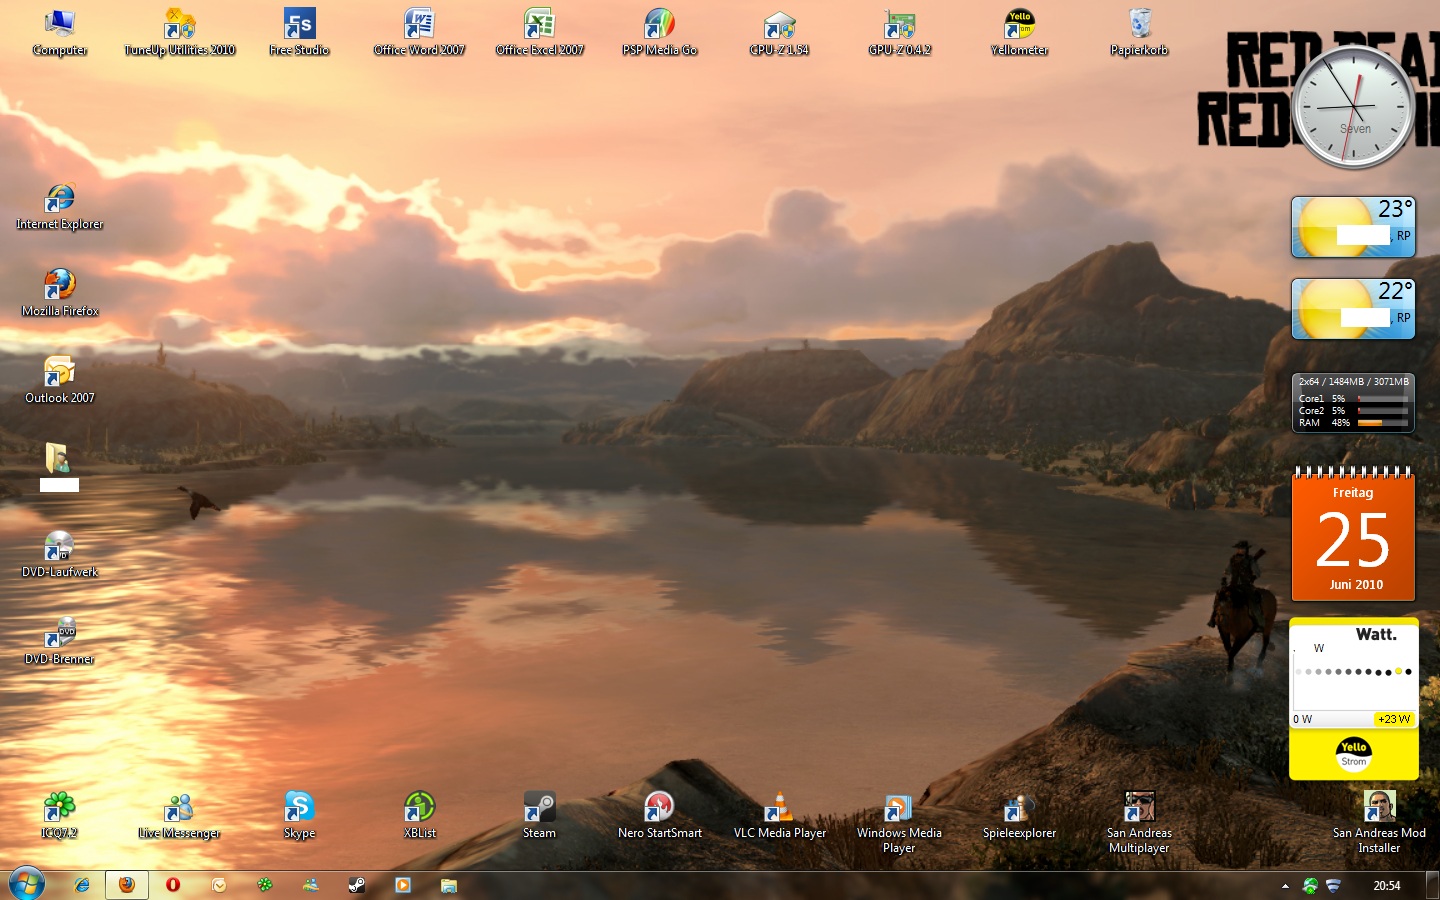Select San Andreas Multiplayer shortcut
Image resolution: width=1440 pixels, height=900 pixels.
pos(1139,822)
